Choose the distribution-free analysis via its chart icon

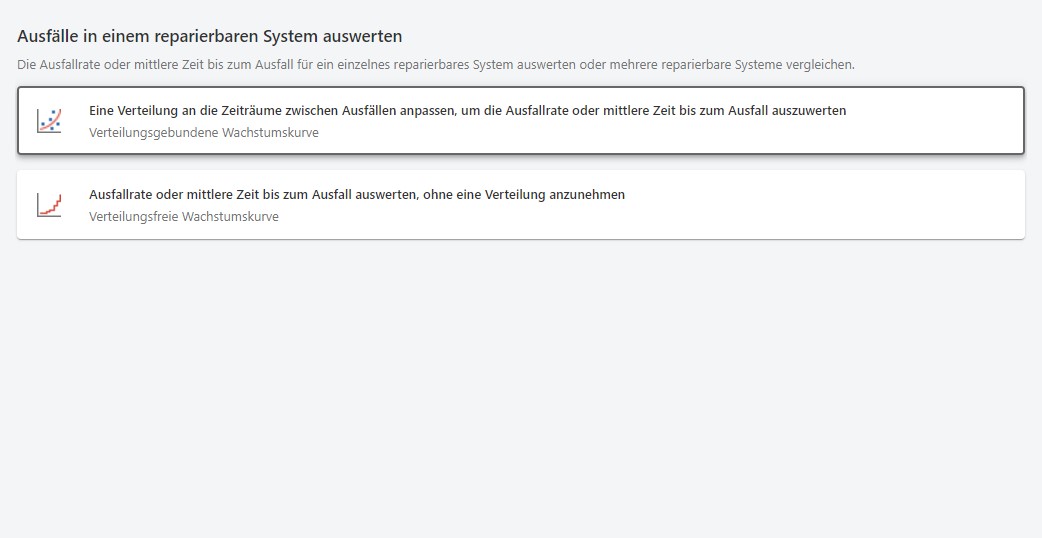[49, 205]
